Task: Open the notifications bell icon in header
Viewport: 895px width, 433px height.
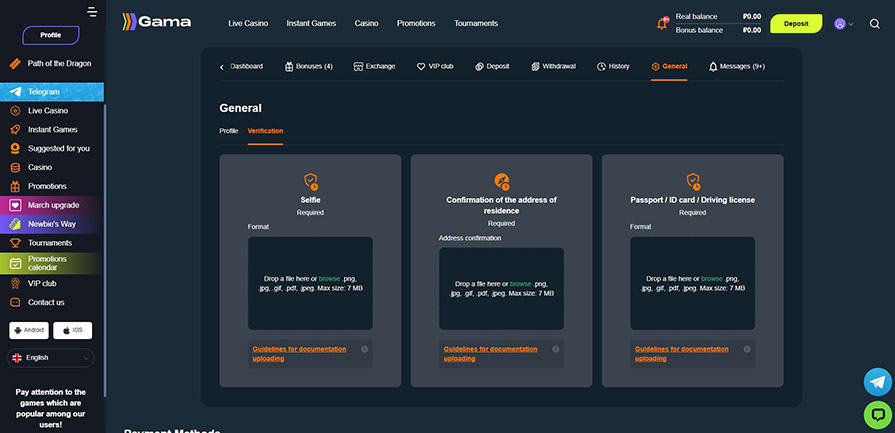Action: [662, 23]
